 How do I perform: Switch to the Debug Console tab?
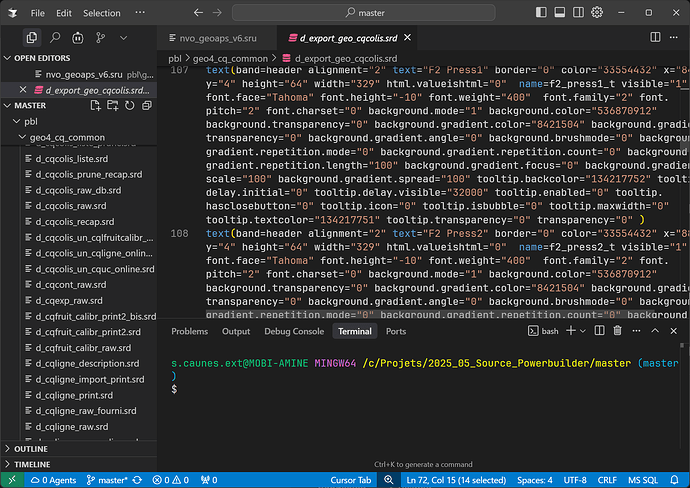coord(294,331)
